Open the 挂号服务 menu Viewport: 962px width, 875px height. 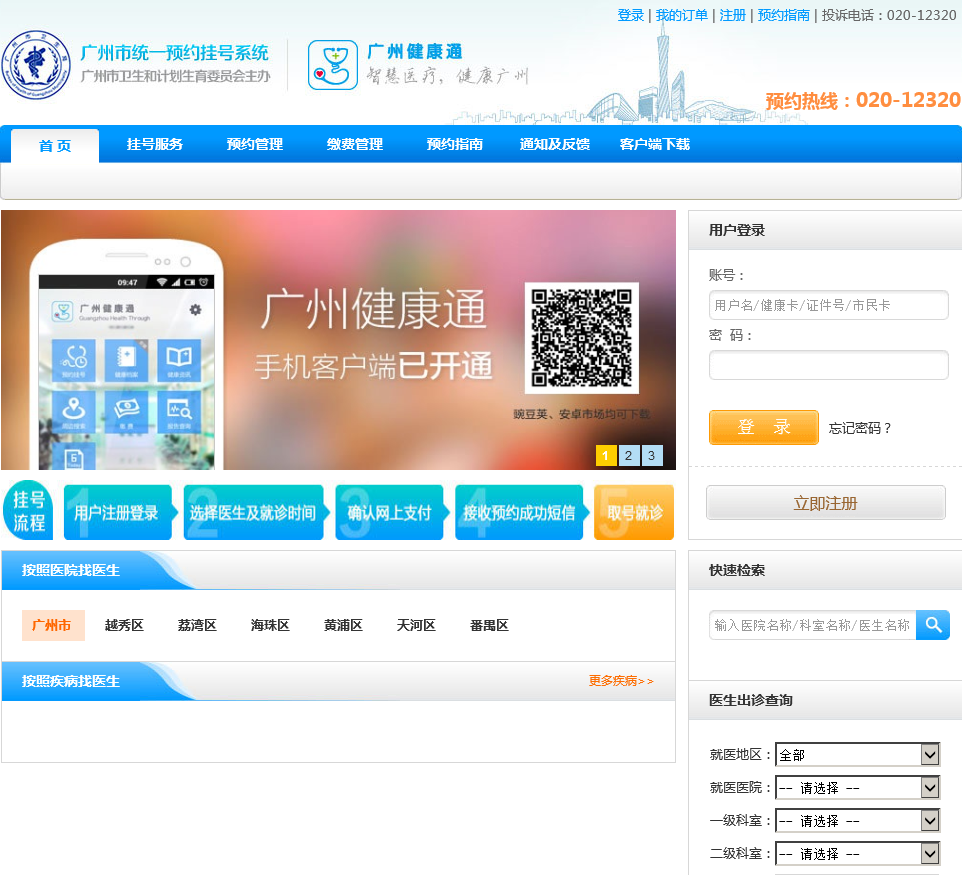point(155,144)
